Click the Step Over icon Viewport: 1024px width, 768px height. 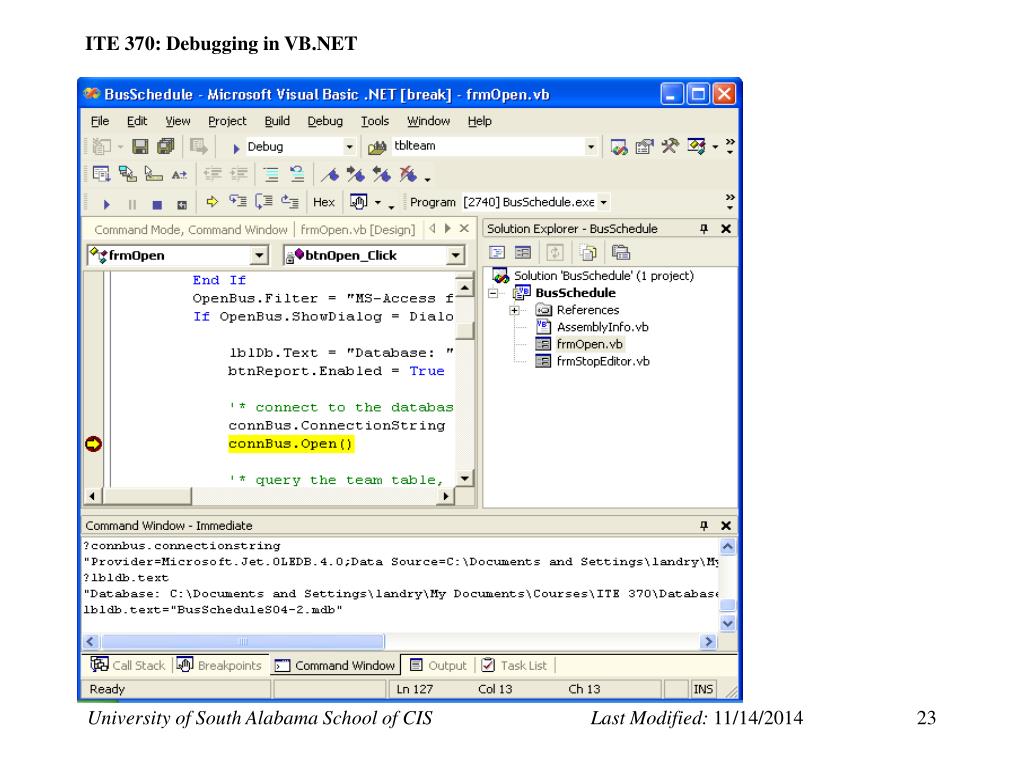coord(264,202)
